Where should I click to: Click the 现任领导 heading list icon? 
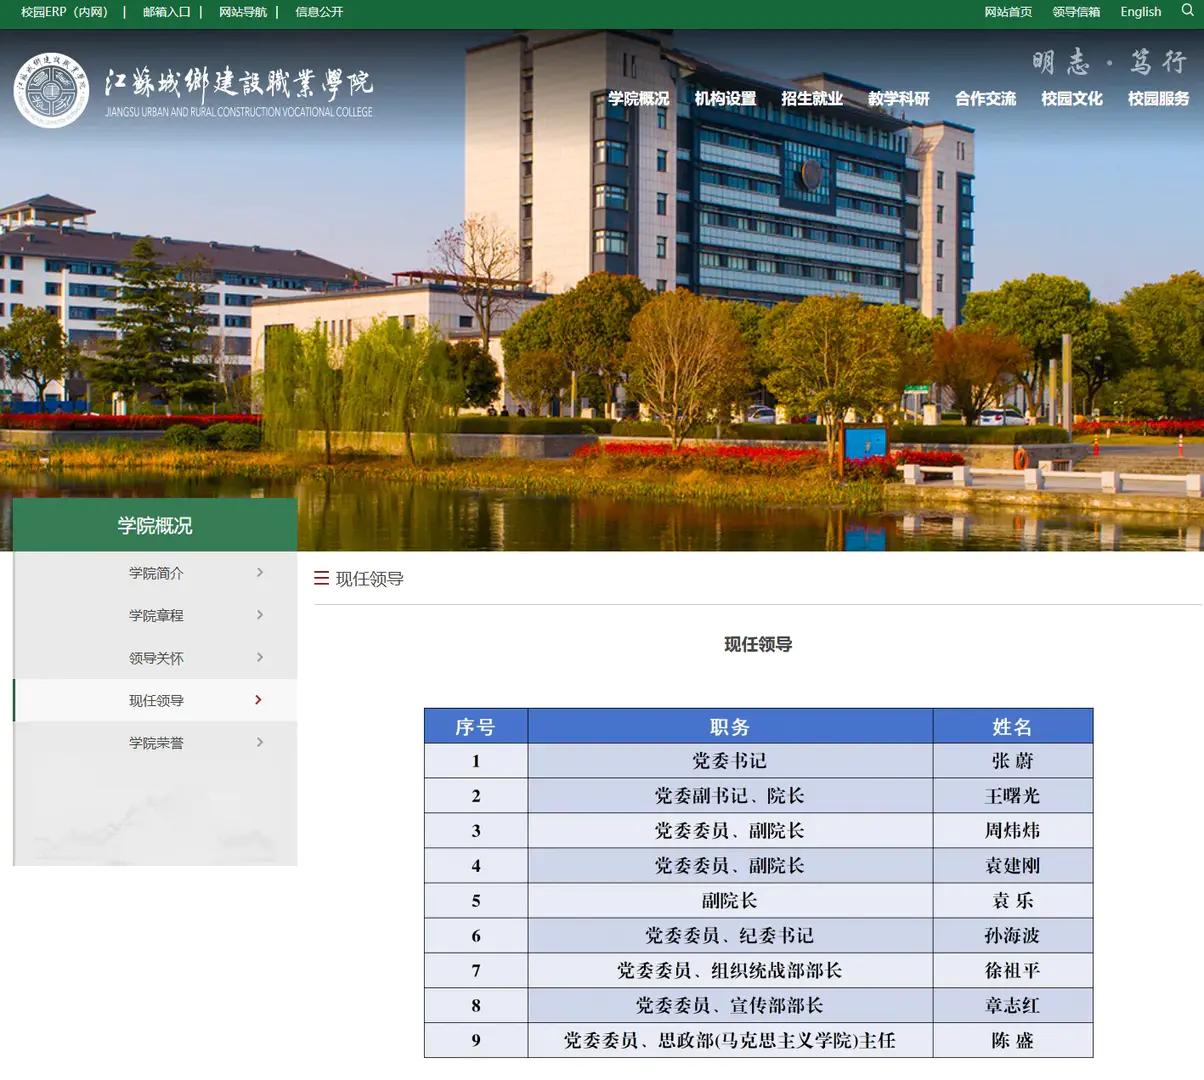(x=321, y=578)
